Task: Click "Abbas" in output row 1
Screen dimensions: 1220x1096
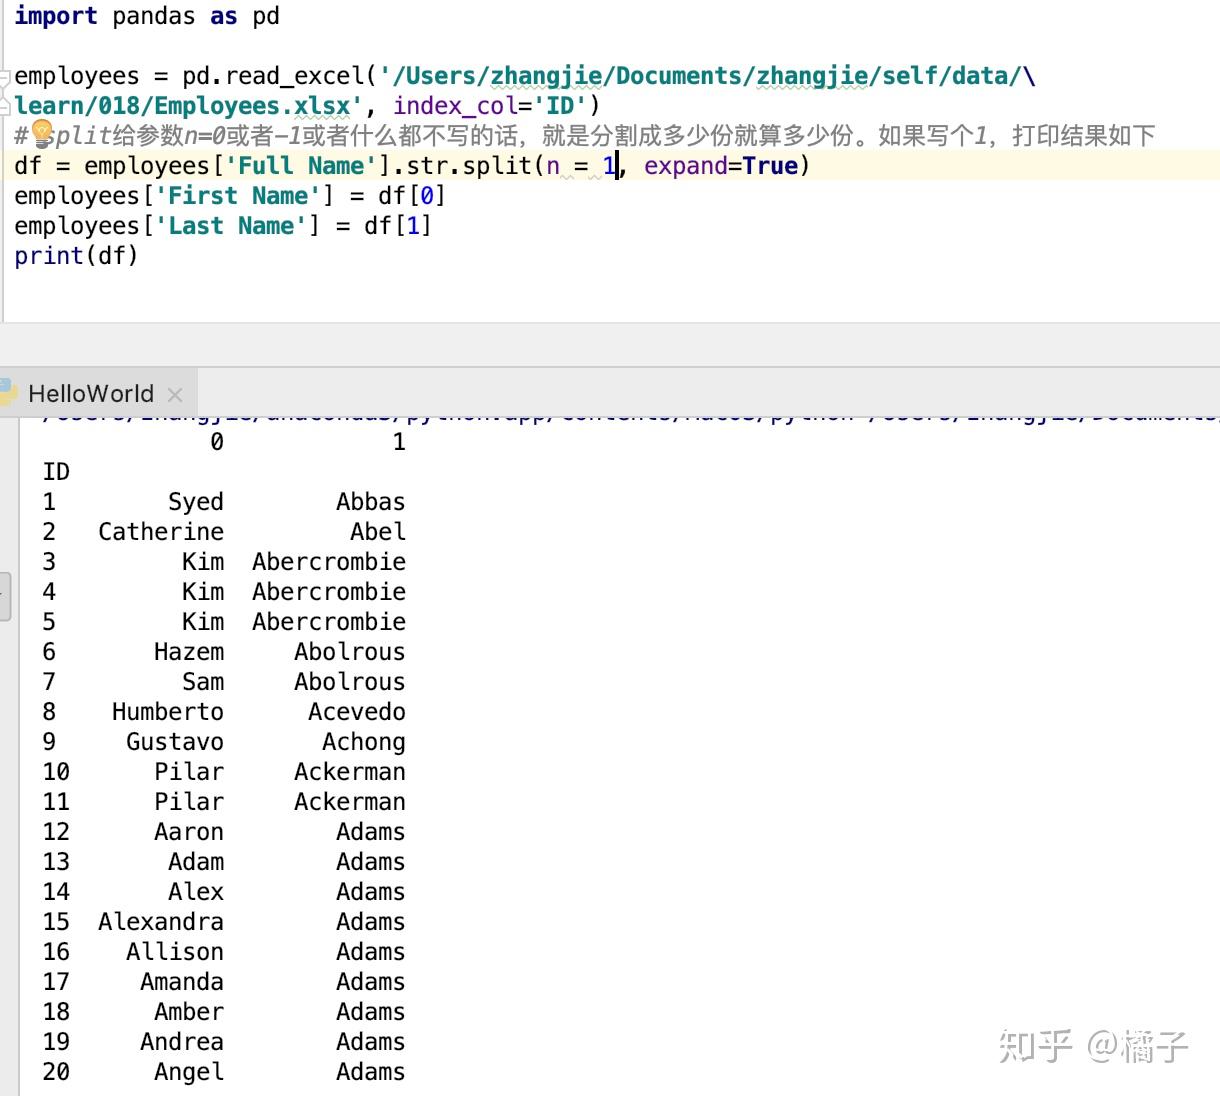Action: (371, 502)
